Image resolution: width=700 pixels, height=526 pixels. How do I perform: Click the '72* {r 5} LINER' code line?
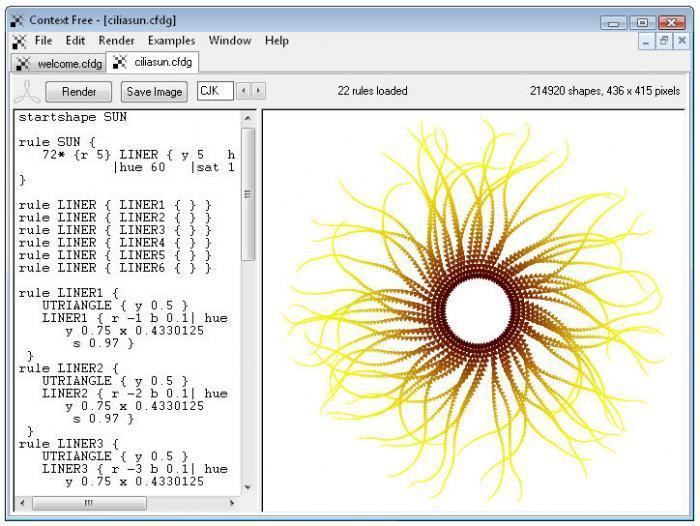(x=138, y=155)
